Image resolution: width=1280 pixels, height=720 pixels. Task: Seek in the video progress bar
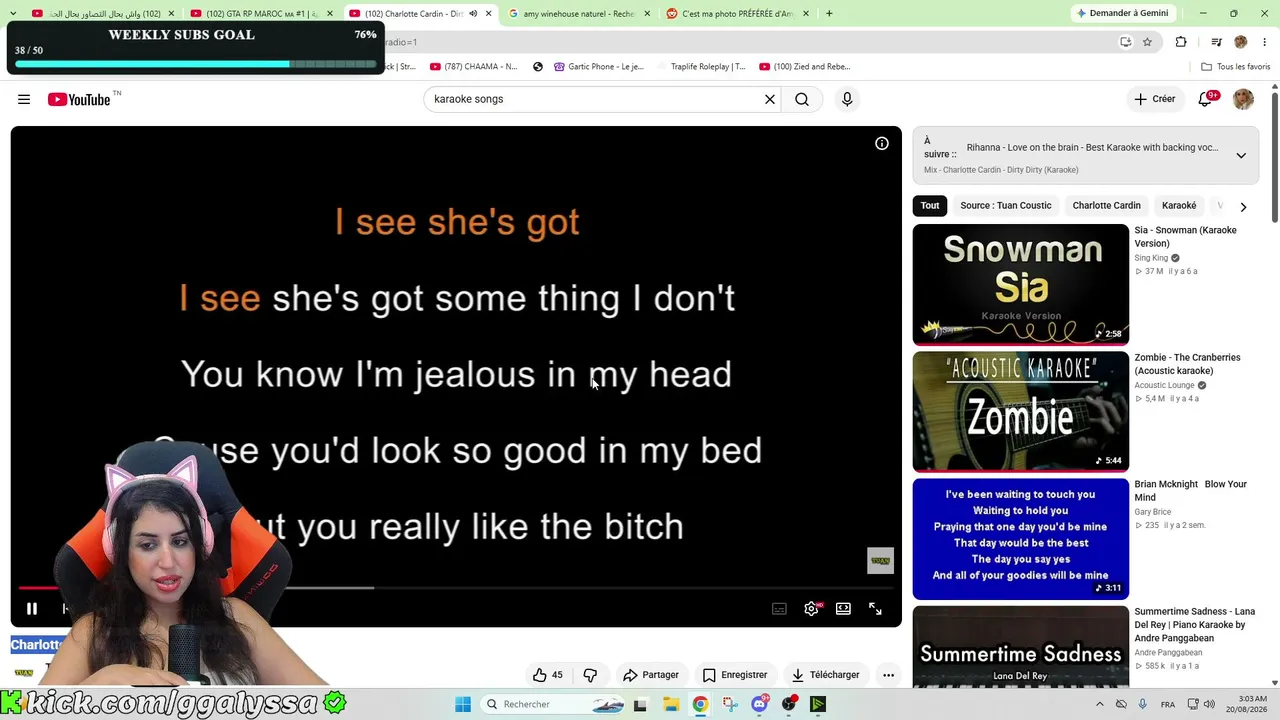pyautogui.click(x=456, y=588)
